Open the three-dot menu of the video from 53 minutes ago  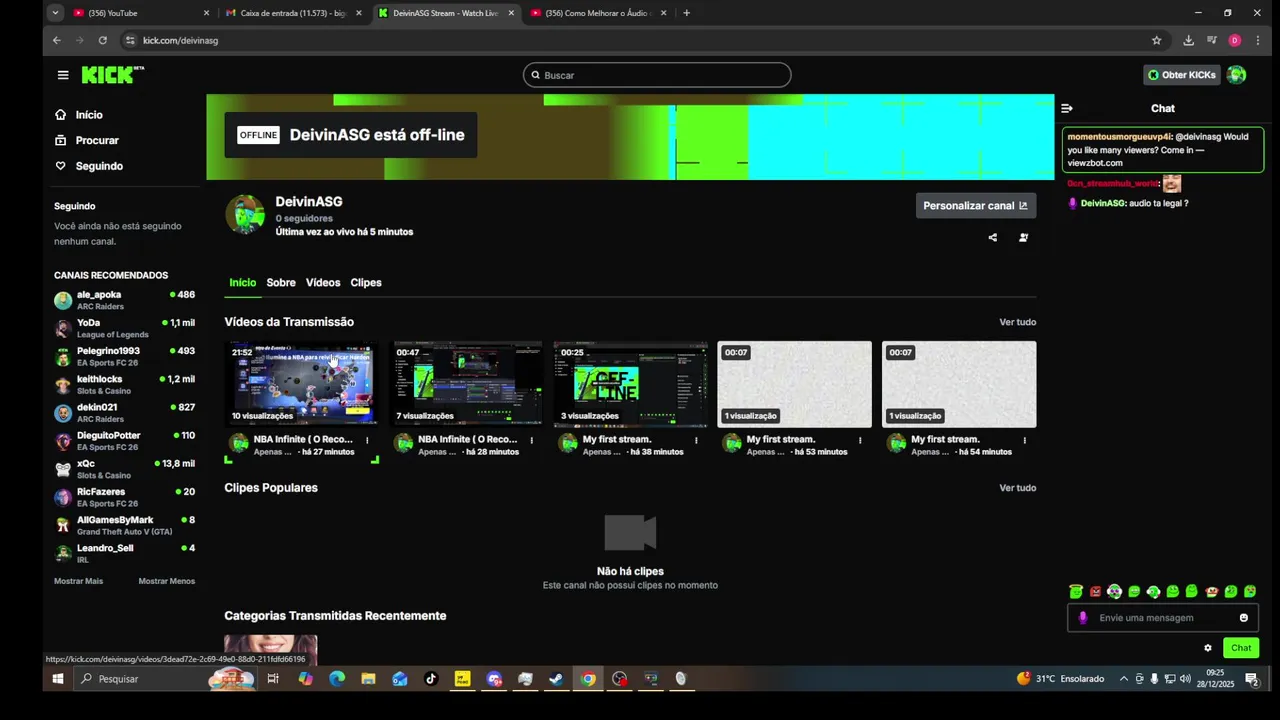(860, 440)
